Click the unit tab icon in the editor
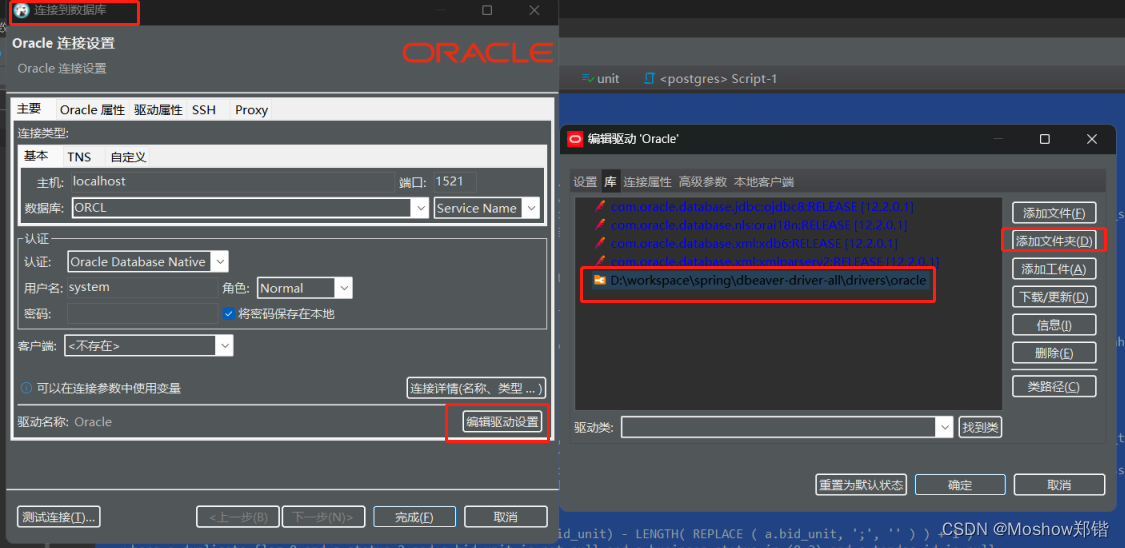The height and width of the screenshot is (548, 1125). click(588, 78)
